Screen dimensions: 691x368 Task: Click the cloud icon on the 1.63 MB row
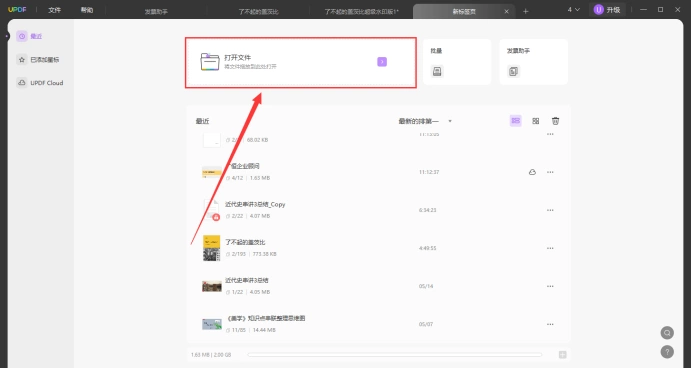pyautogui.click(x=532, y=172)
